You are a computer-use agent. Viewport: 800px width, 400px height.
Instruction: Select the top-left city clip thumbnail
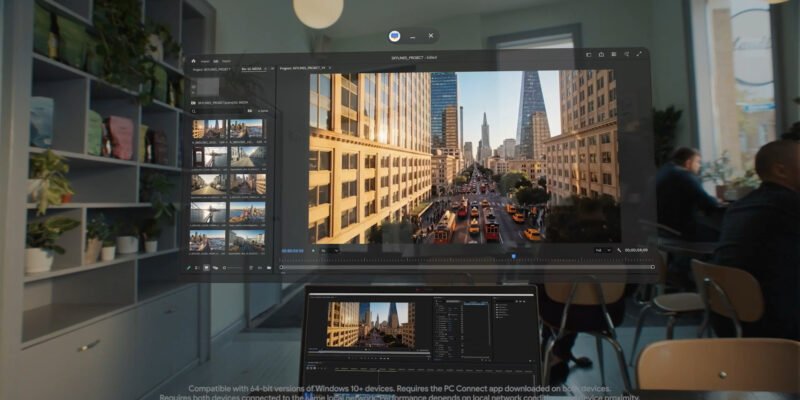tap(208, 129)
